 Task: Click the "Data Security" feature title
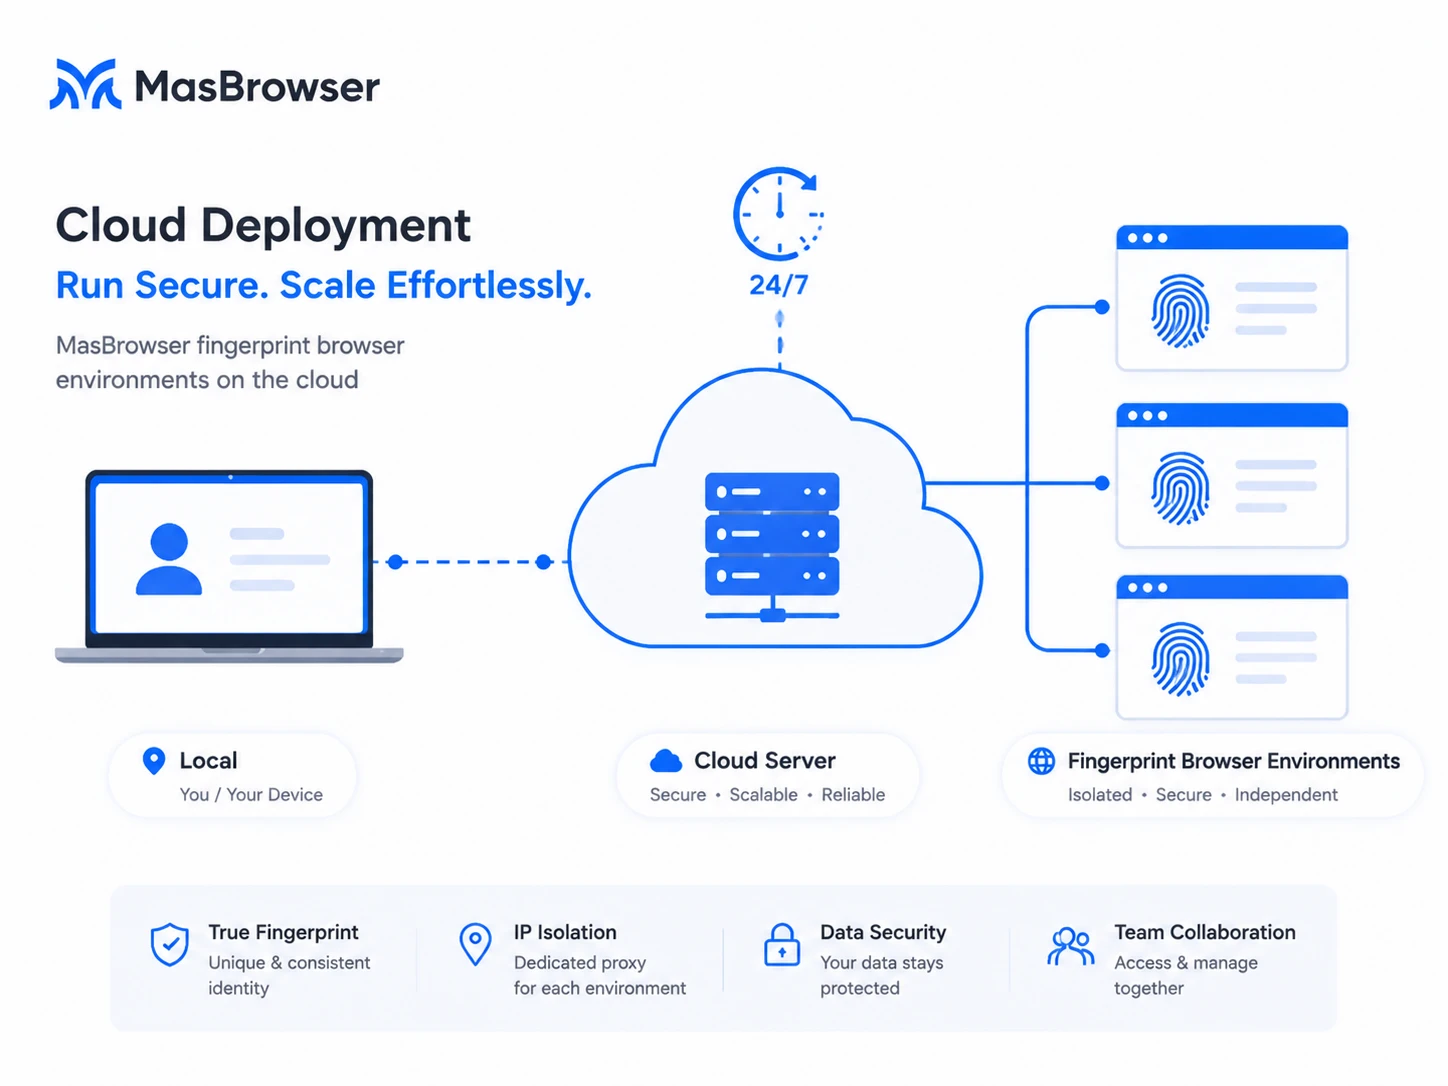click(883, 932)
